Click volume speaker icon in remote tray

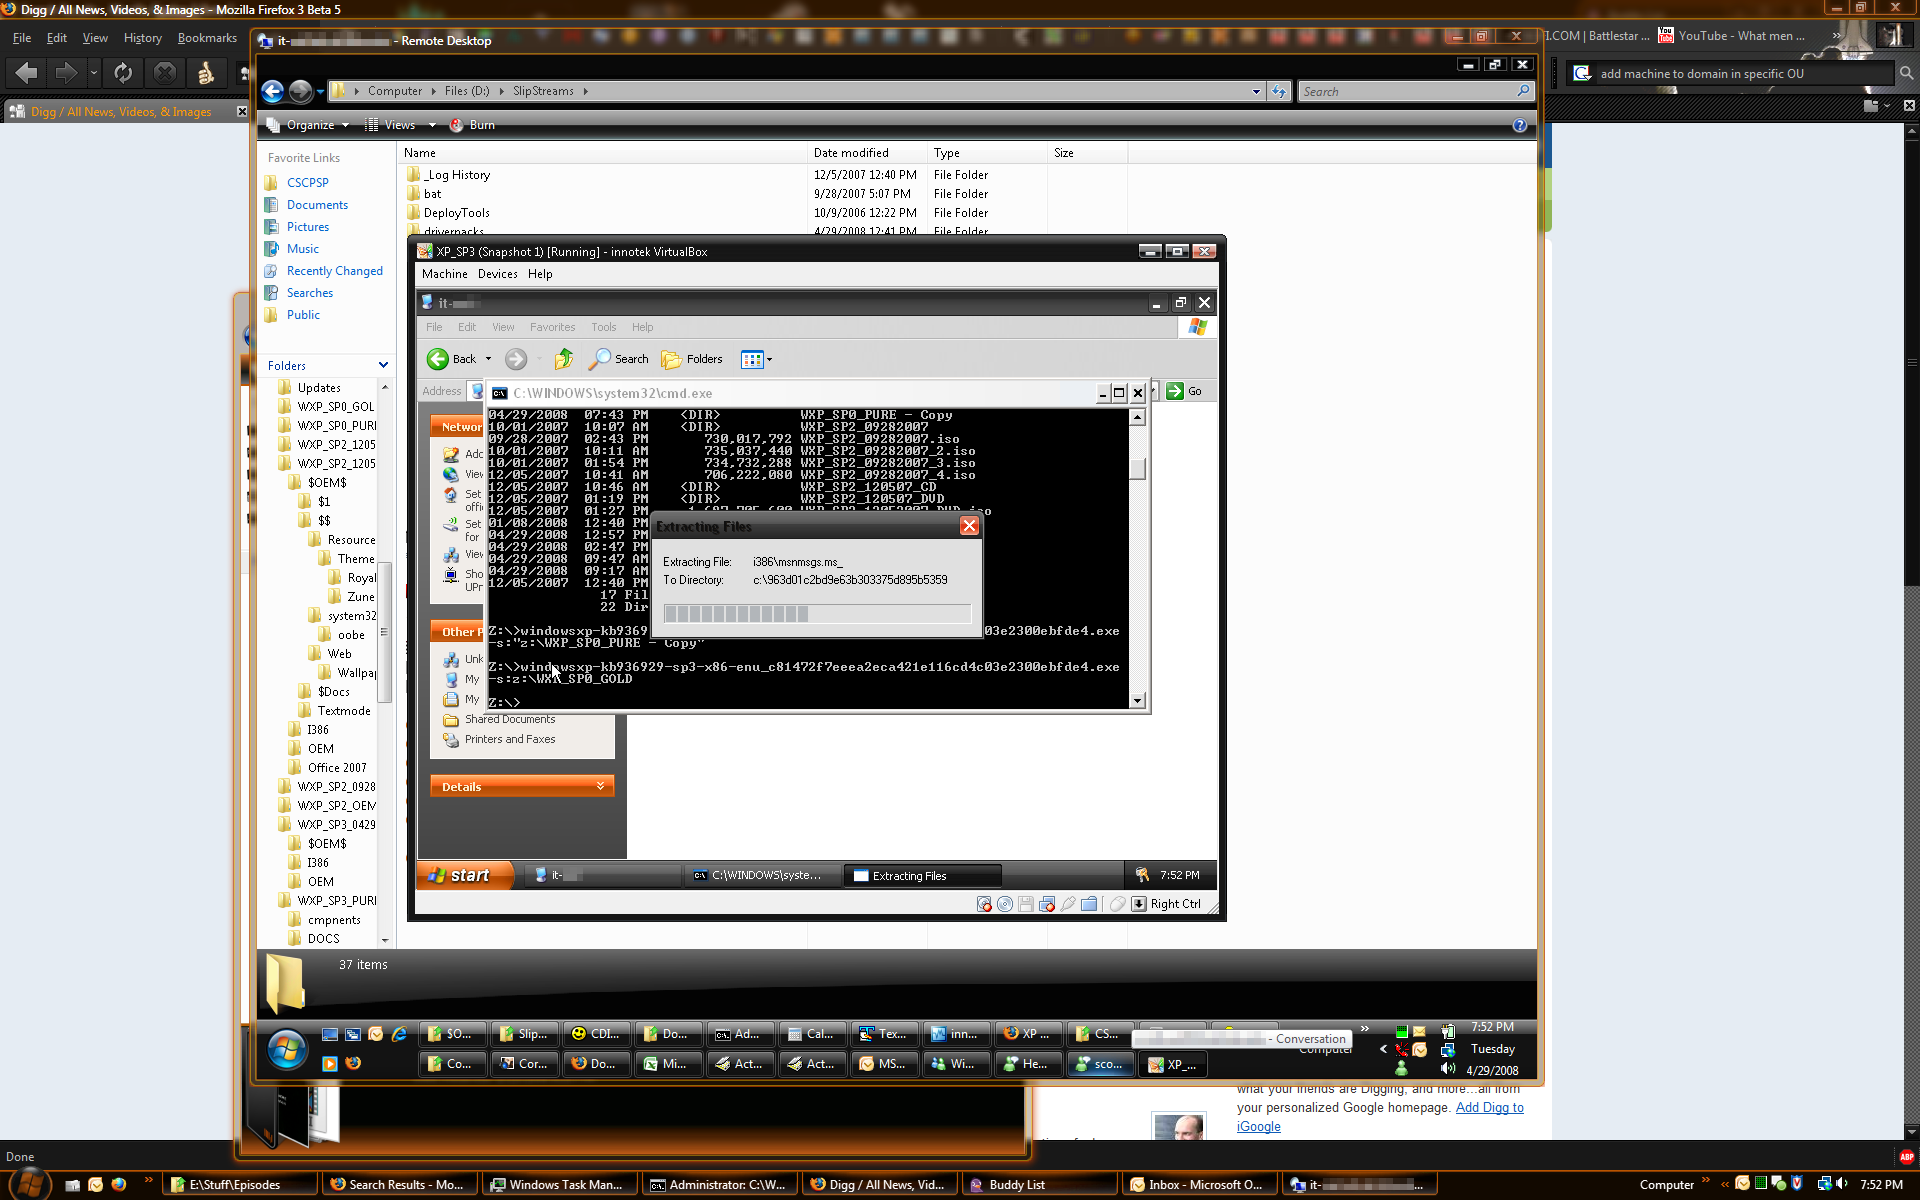pyautogui.click(x=1448, y=1069)
